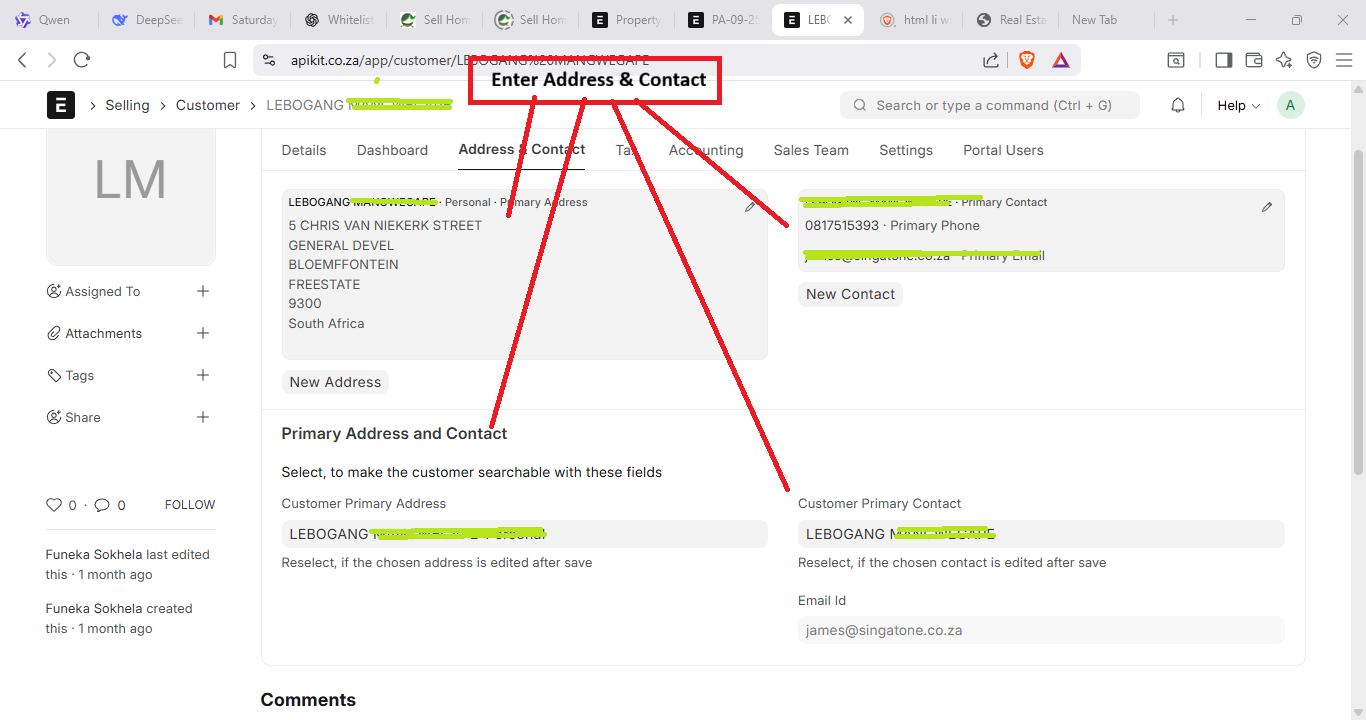Screen dimensions: 1366x720
Task: Go to Selling in the breadcrumb
Action: (127, 105)
